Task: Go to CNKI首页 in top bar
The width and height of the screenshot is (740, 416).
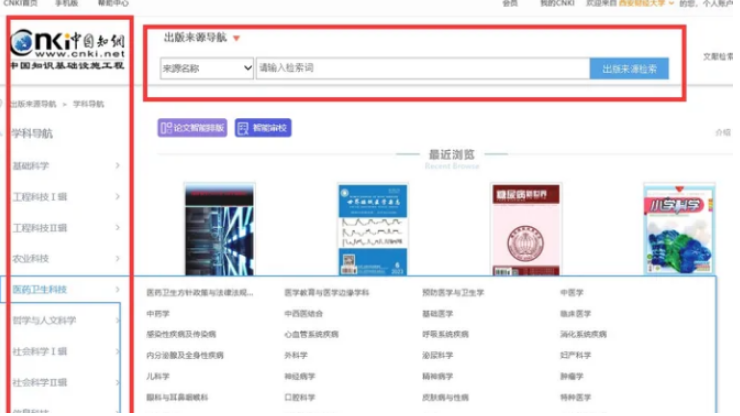Action: click(20, 4)
